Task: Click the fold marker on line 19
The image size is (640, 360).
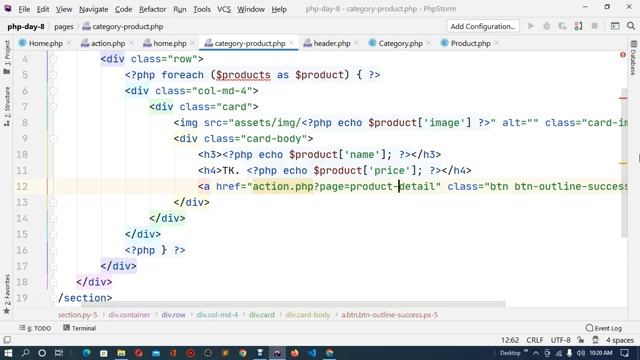Action: click(x=53, y=298)
